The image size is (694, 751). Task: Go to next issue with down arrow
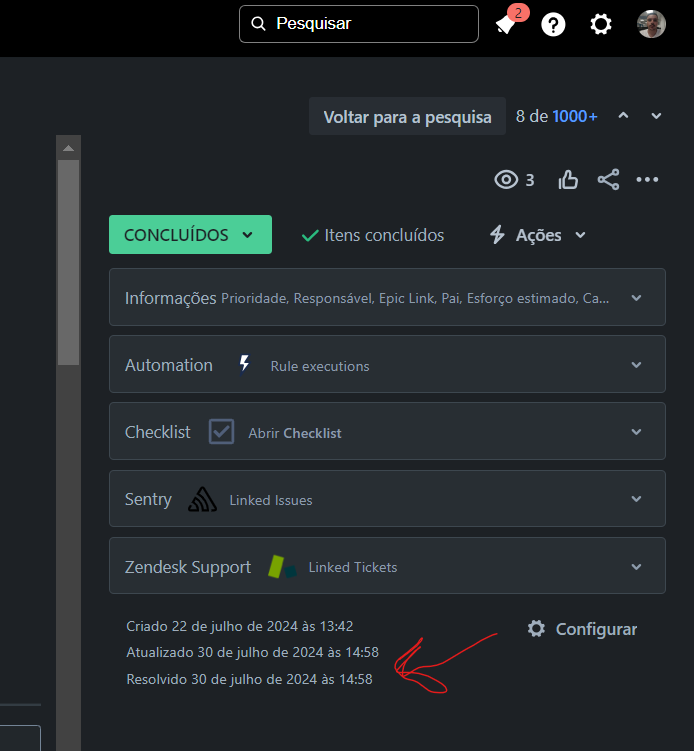click(656, 116)
